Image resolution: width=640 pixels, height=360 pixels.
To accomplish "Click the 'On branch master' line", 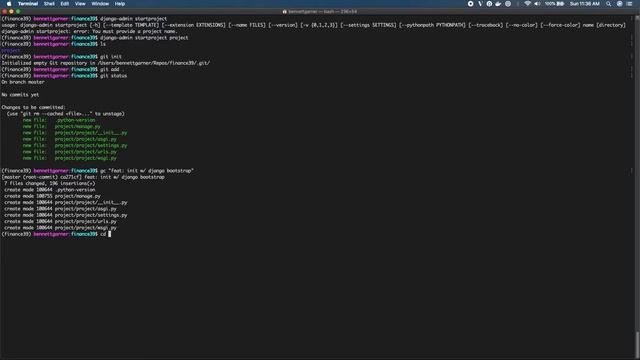I will pos(23,82).
